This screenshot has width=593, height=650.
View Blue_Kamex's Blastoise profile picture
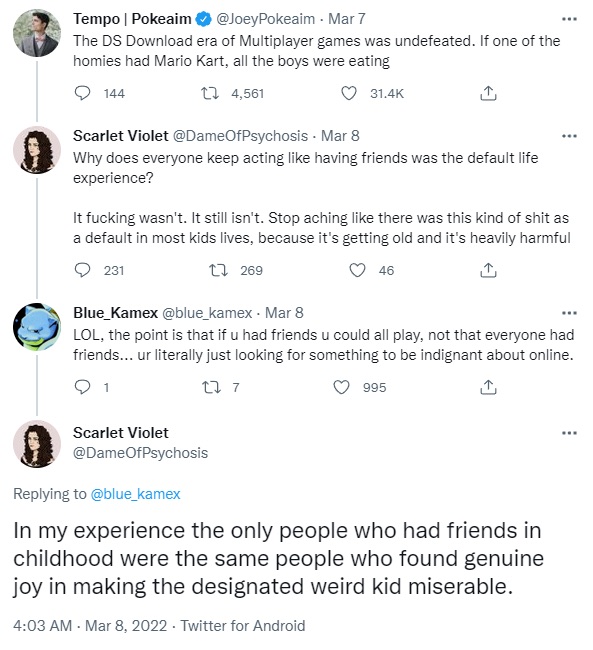click(x=37, y=327)
